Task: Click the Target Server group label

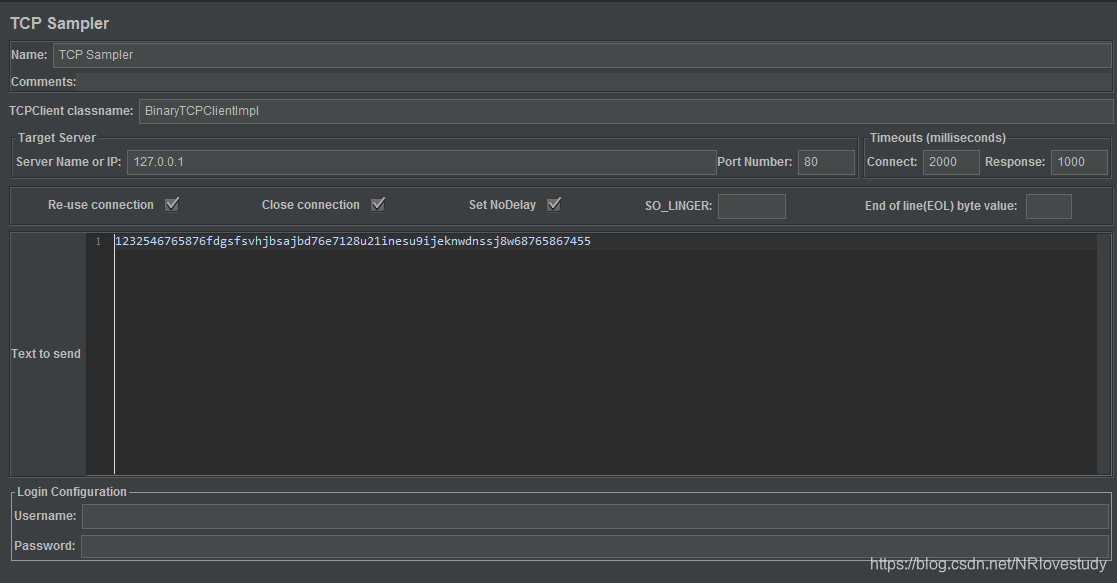Action: tap(56, 138)
